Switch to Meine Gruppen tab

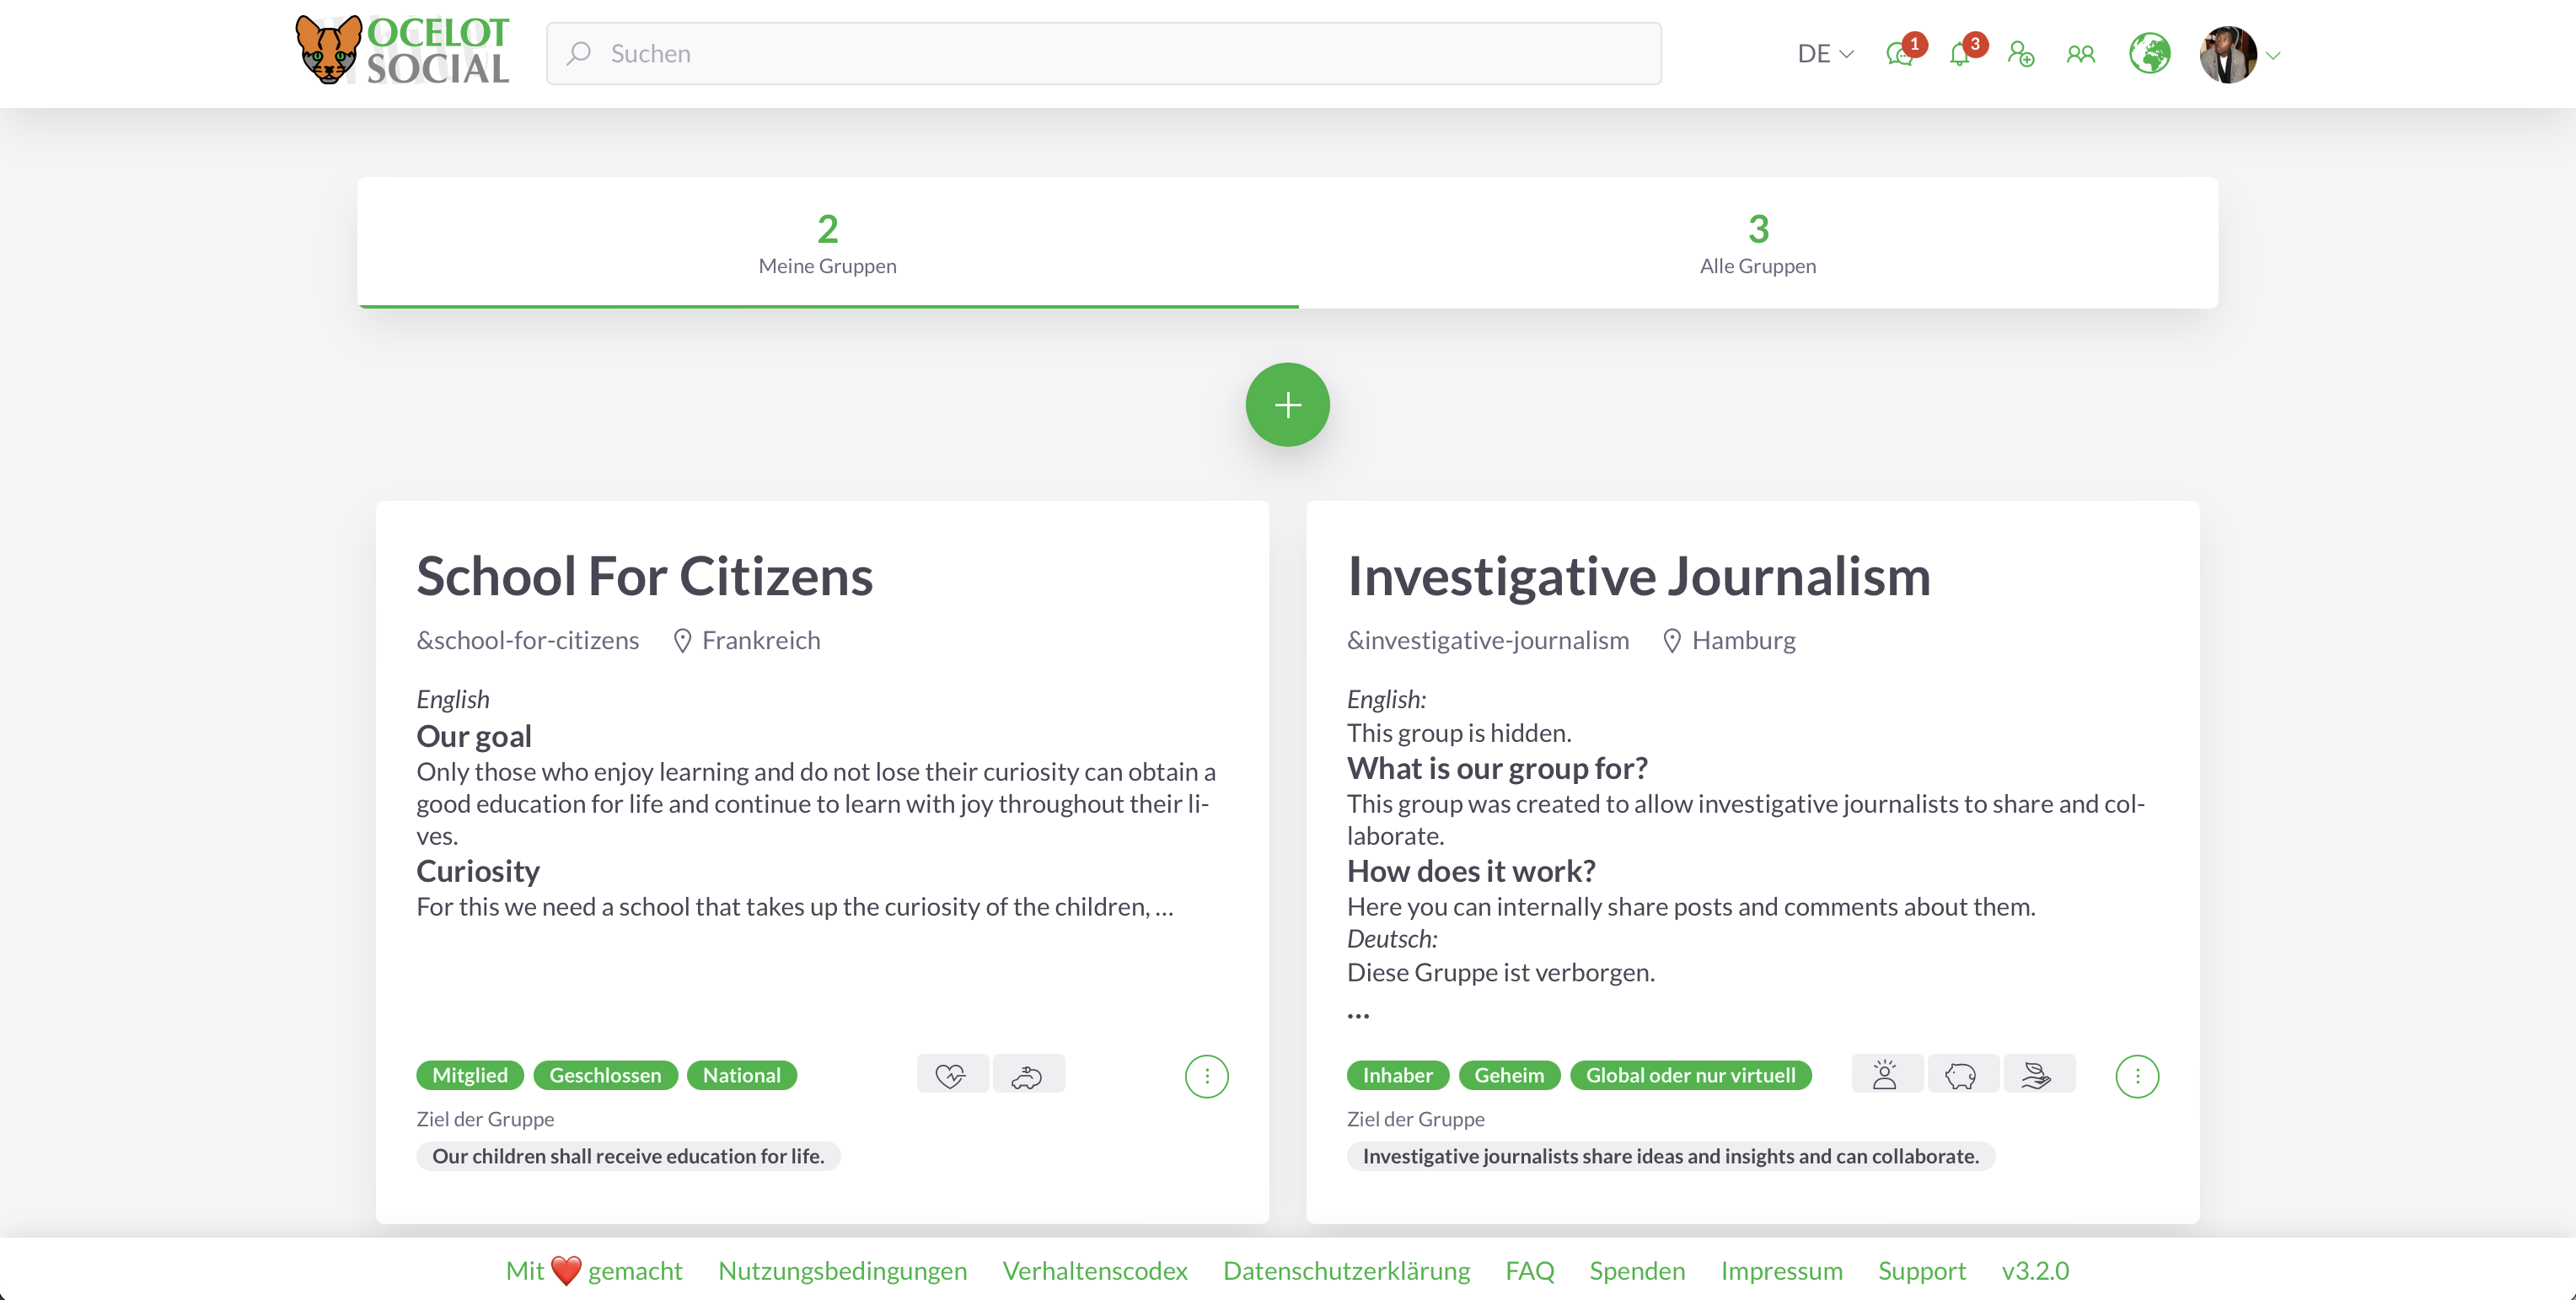[x=827, y=243]
